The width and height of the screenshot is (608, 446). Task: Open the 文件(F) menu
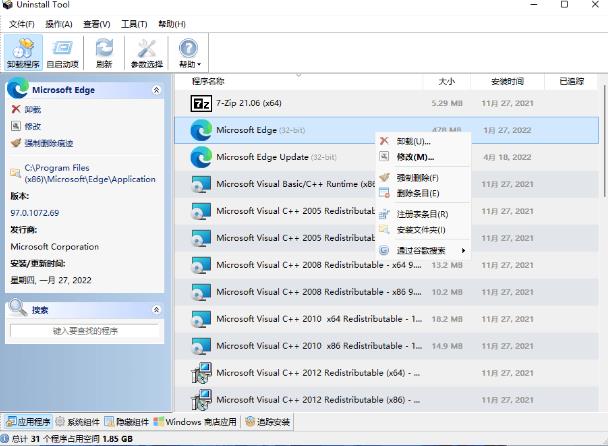point(22,24)
